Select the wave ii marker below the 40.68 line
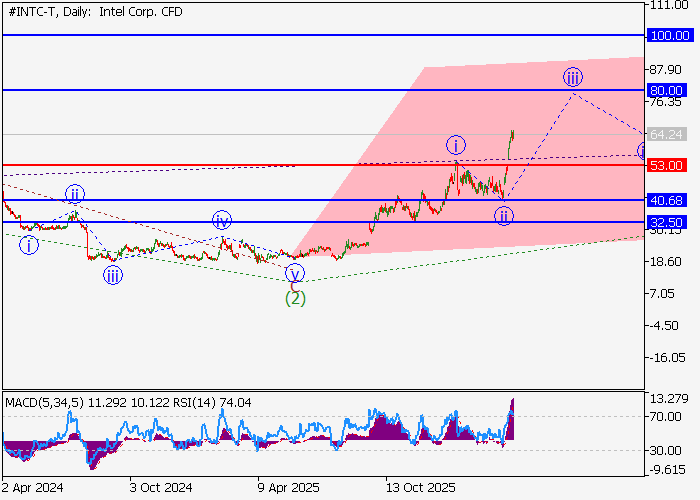 tap(504, 217)
